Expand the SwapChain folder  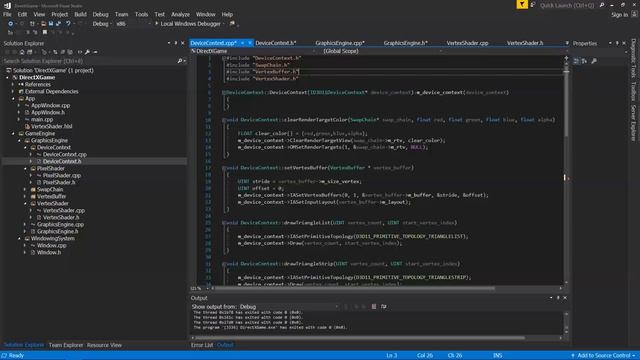tap(25, 189)
